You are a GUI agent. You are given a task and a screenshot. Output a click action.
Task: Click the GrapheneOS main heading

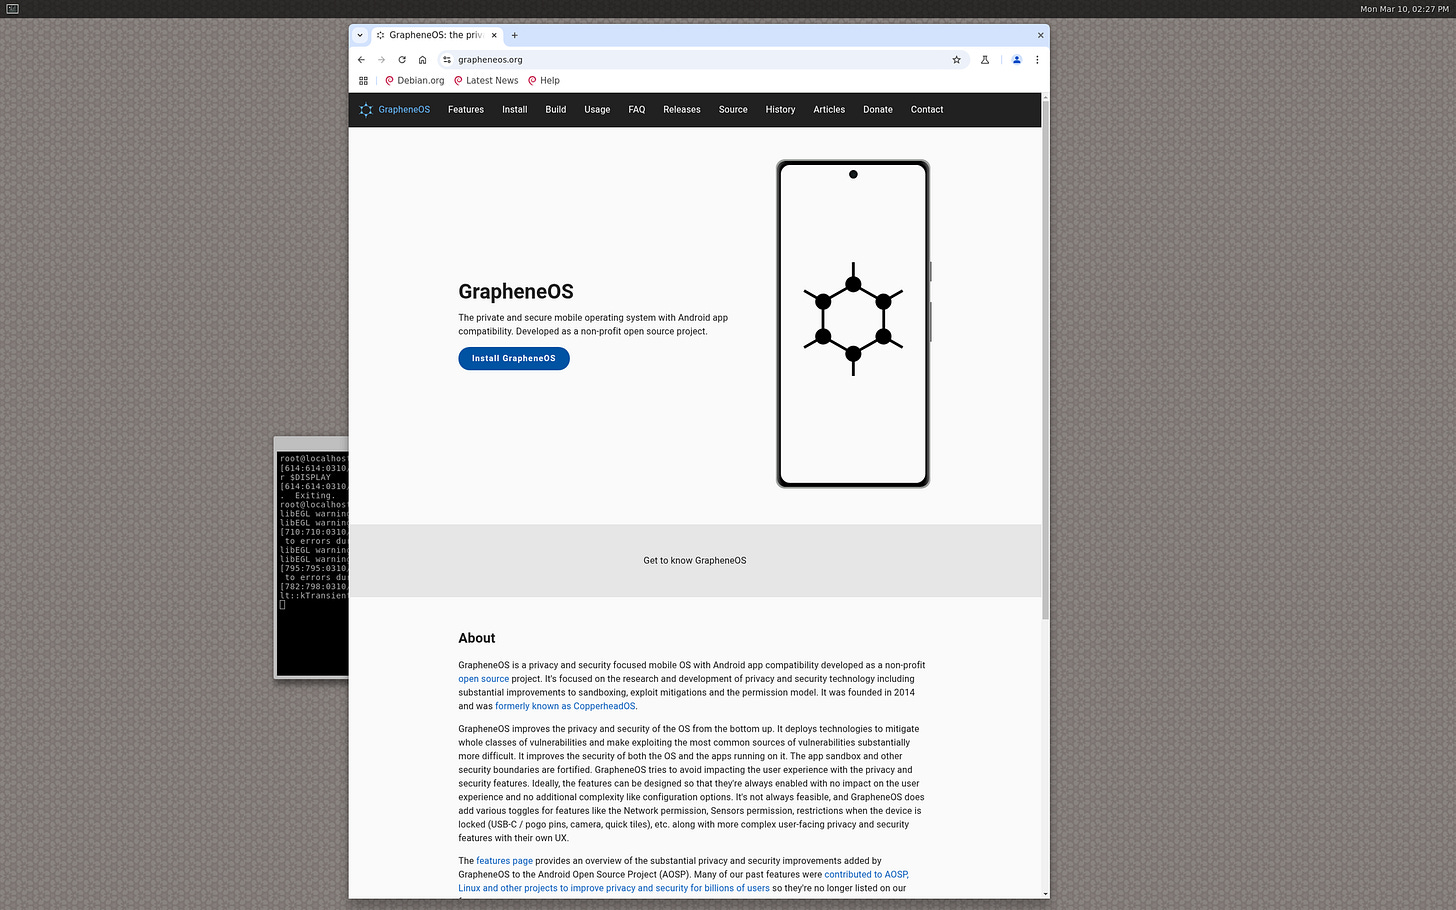coord(516,292)
